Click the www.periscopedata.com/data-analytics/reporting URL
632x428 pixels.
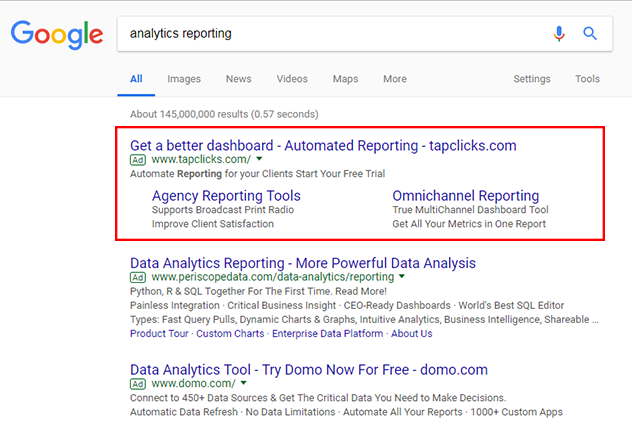point(272,277)
